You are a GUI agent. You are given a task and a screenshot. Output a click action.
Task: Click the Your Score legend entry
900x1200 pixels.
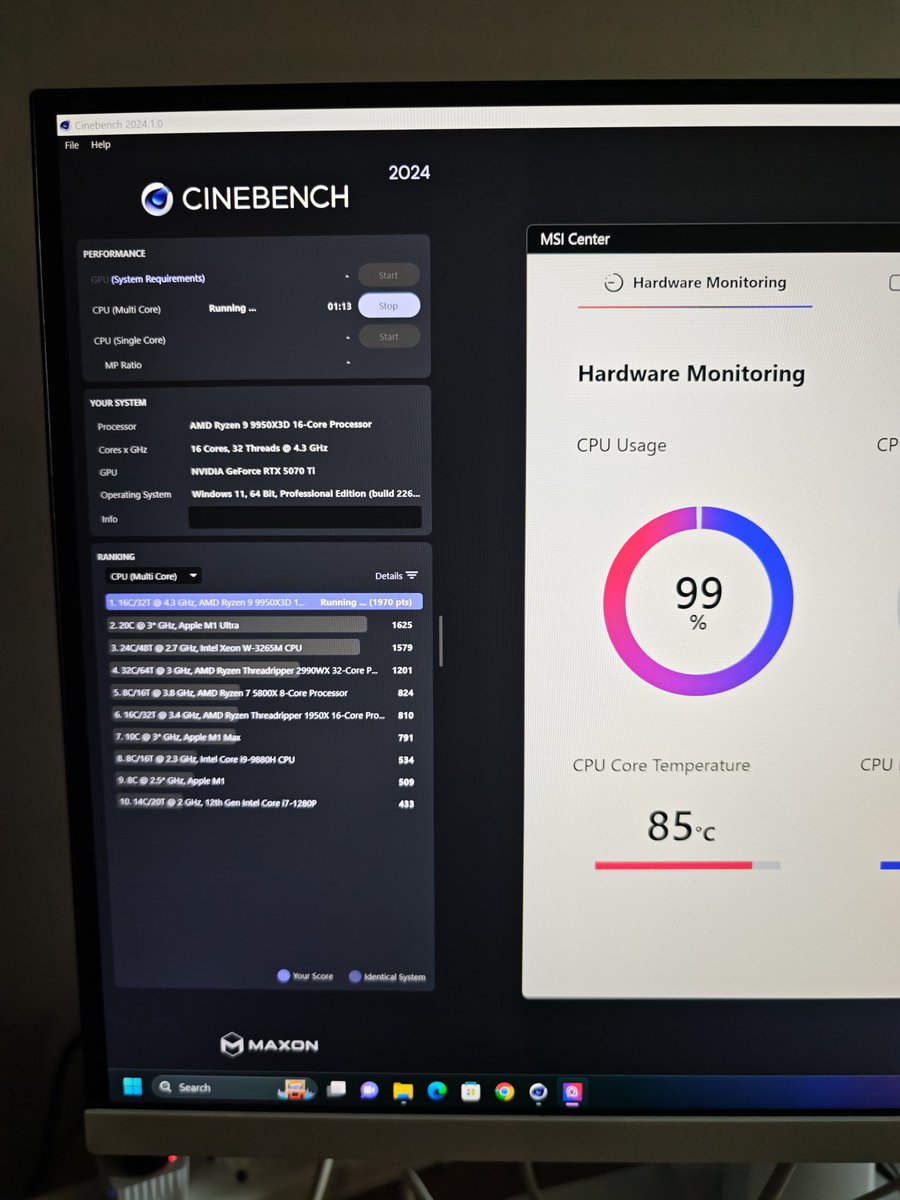[x=305, y=976]
